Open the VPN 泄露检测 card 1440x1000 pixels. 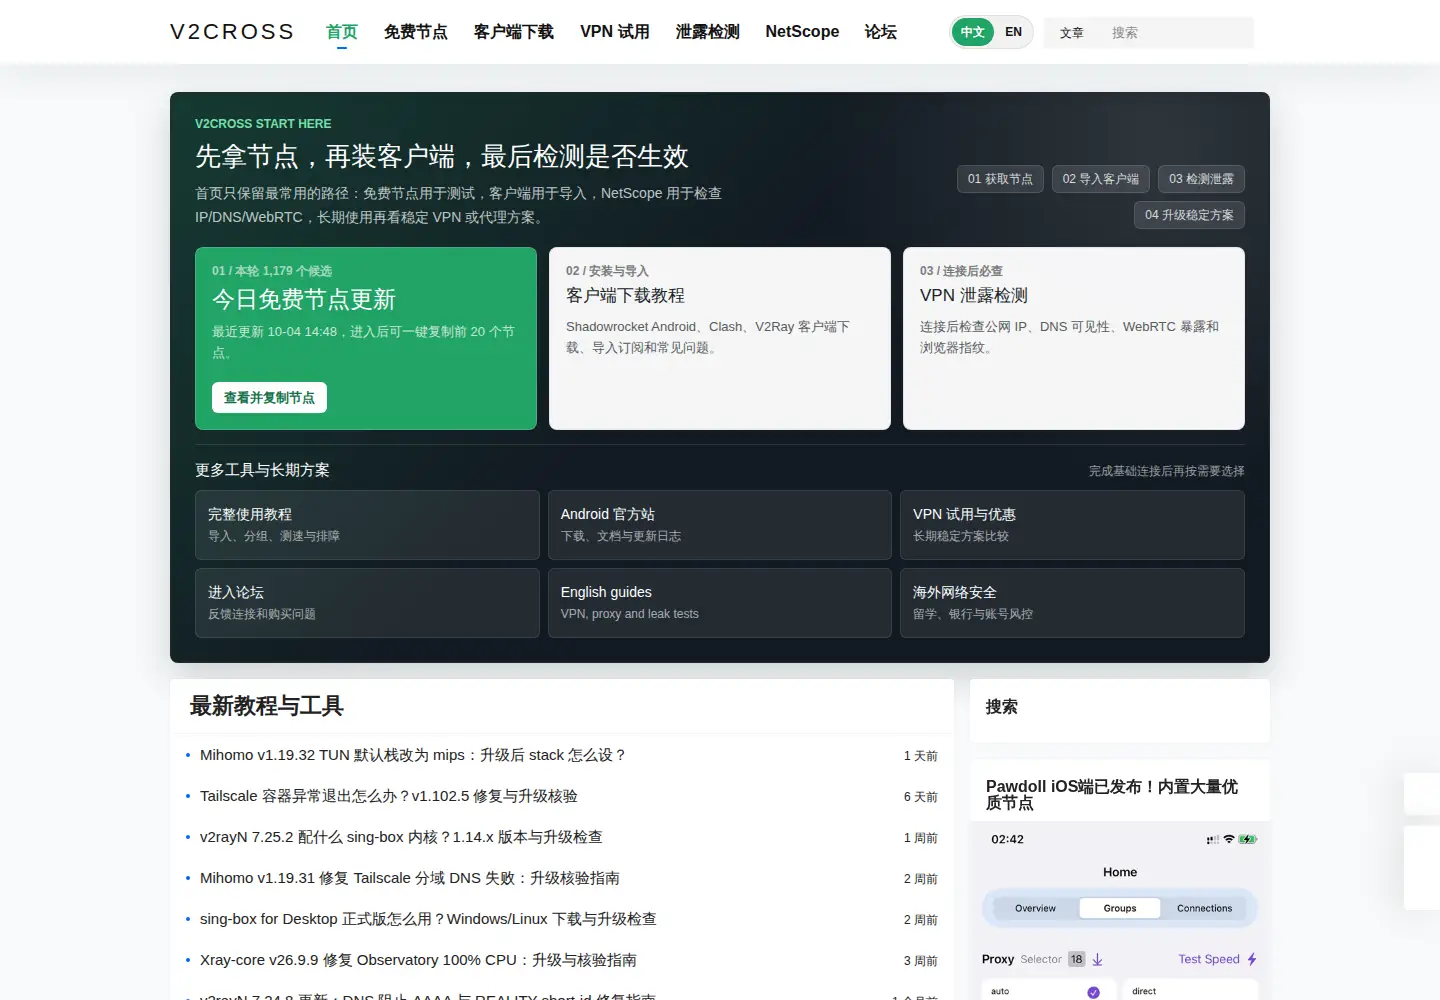pos(1074,338)
